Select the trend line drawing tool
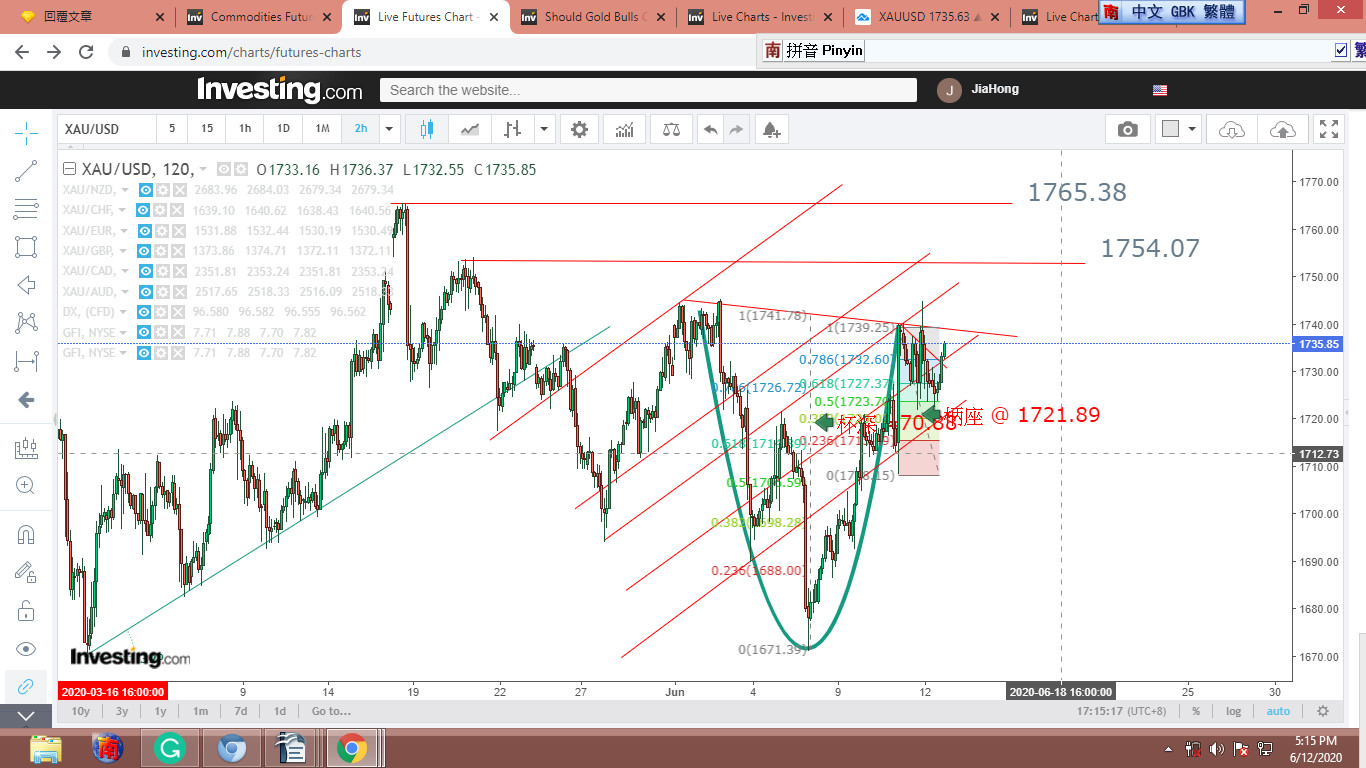Image resolution: width=1366 pixels, height=768 pixels. [26, 171]
